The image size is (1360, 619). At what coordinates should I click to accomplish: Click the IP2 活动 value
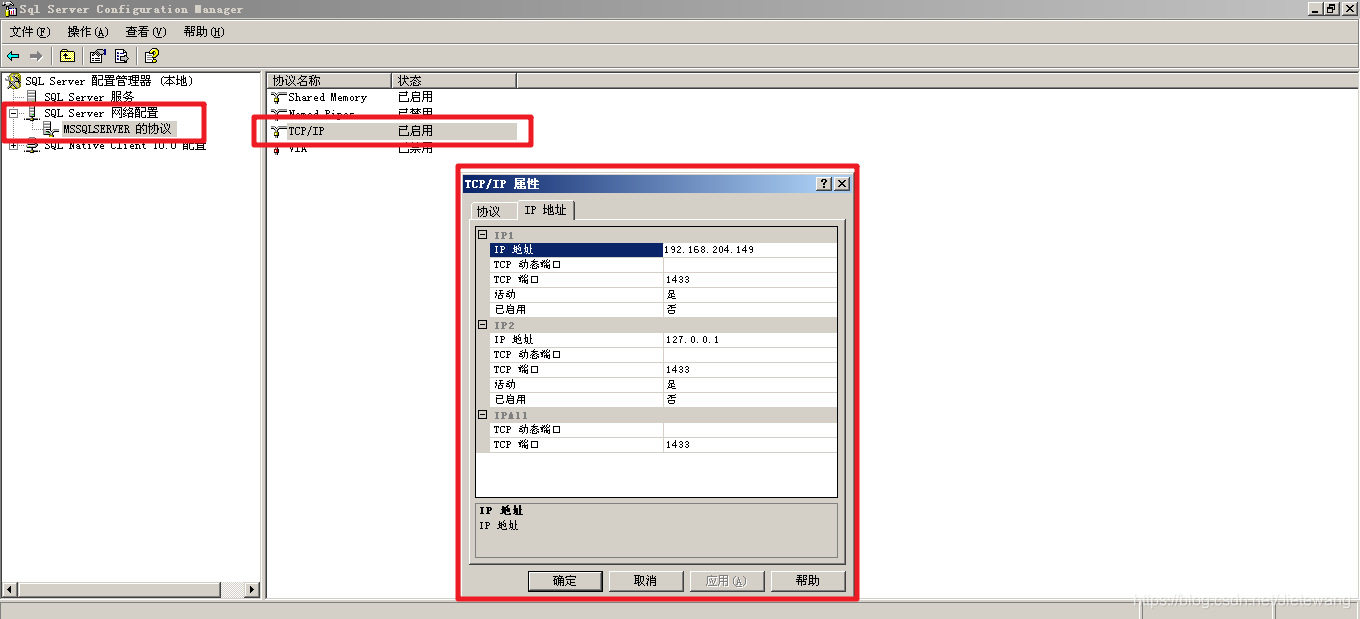point(750,385)
